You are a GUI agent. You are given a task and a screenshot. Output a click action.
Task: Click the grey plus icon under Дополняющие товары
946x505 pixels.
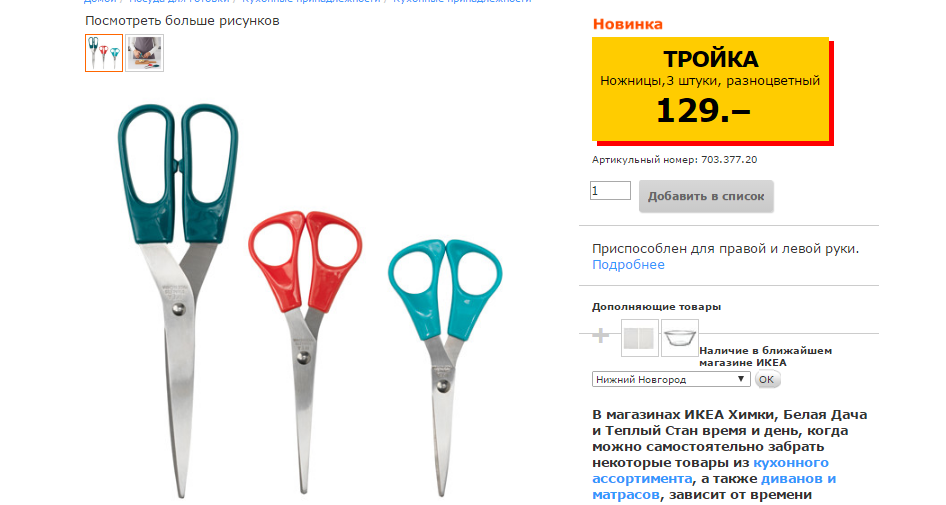pyautogui.click(x=600, y=335)
